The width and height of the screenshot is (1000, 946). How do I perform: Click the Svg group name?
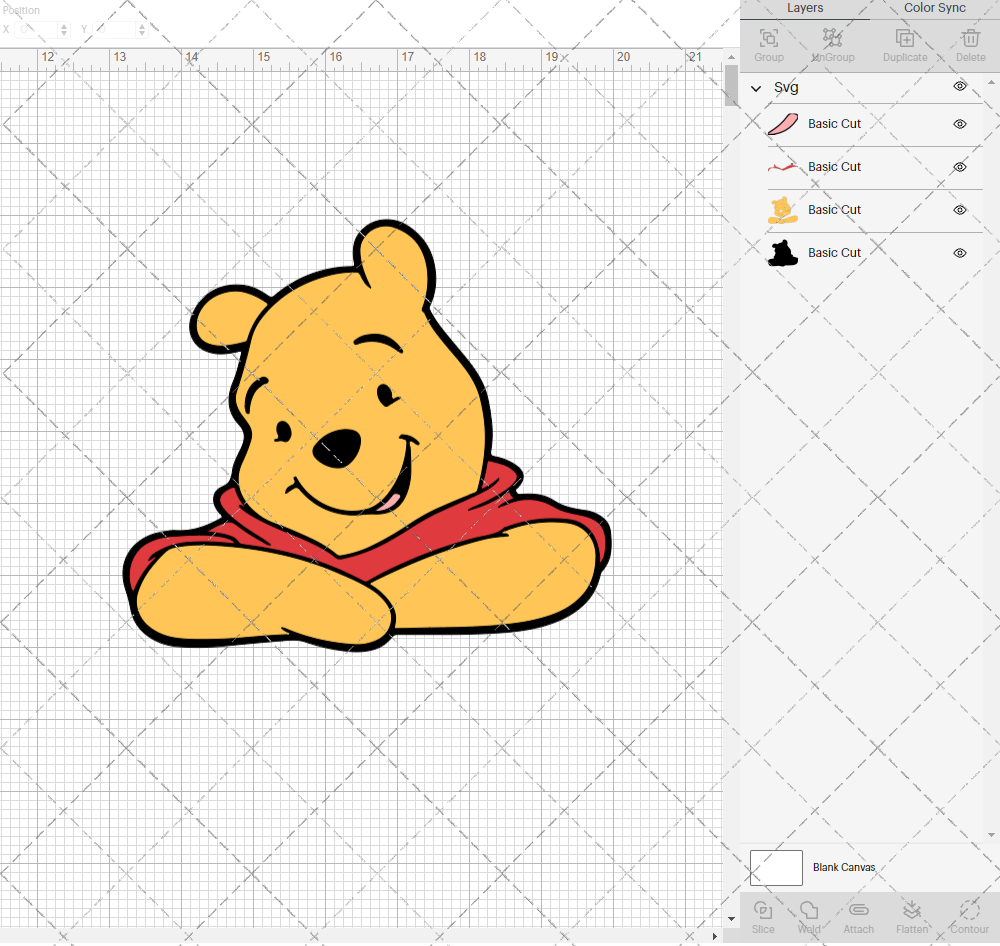[786, 87]
